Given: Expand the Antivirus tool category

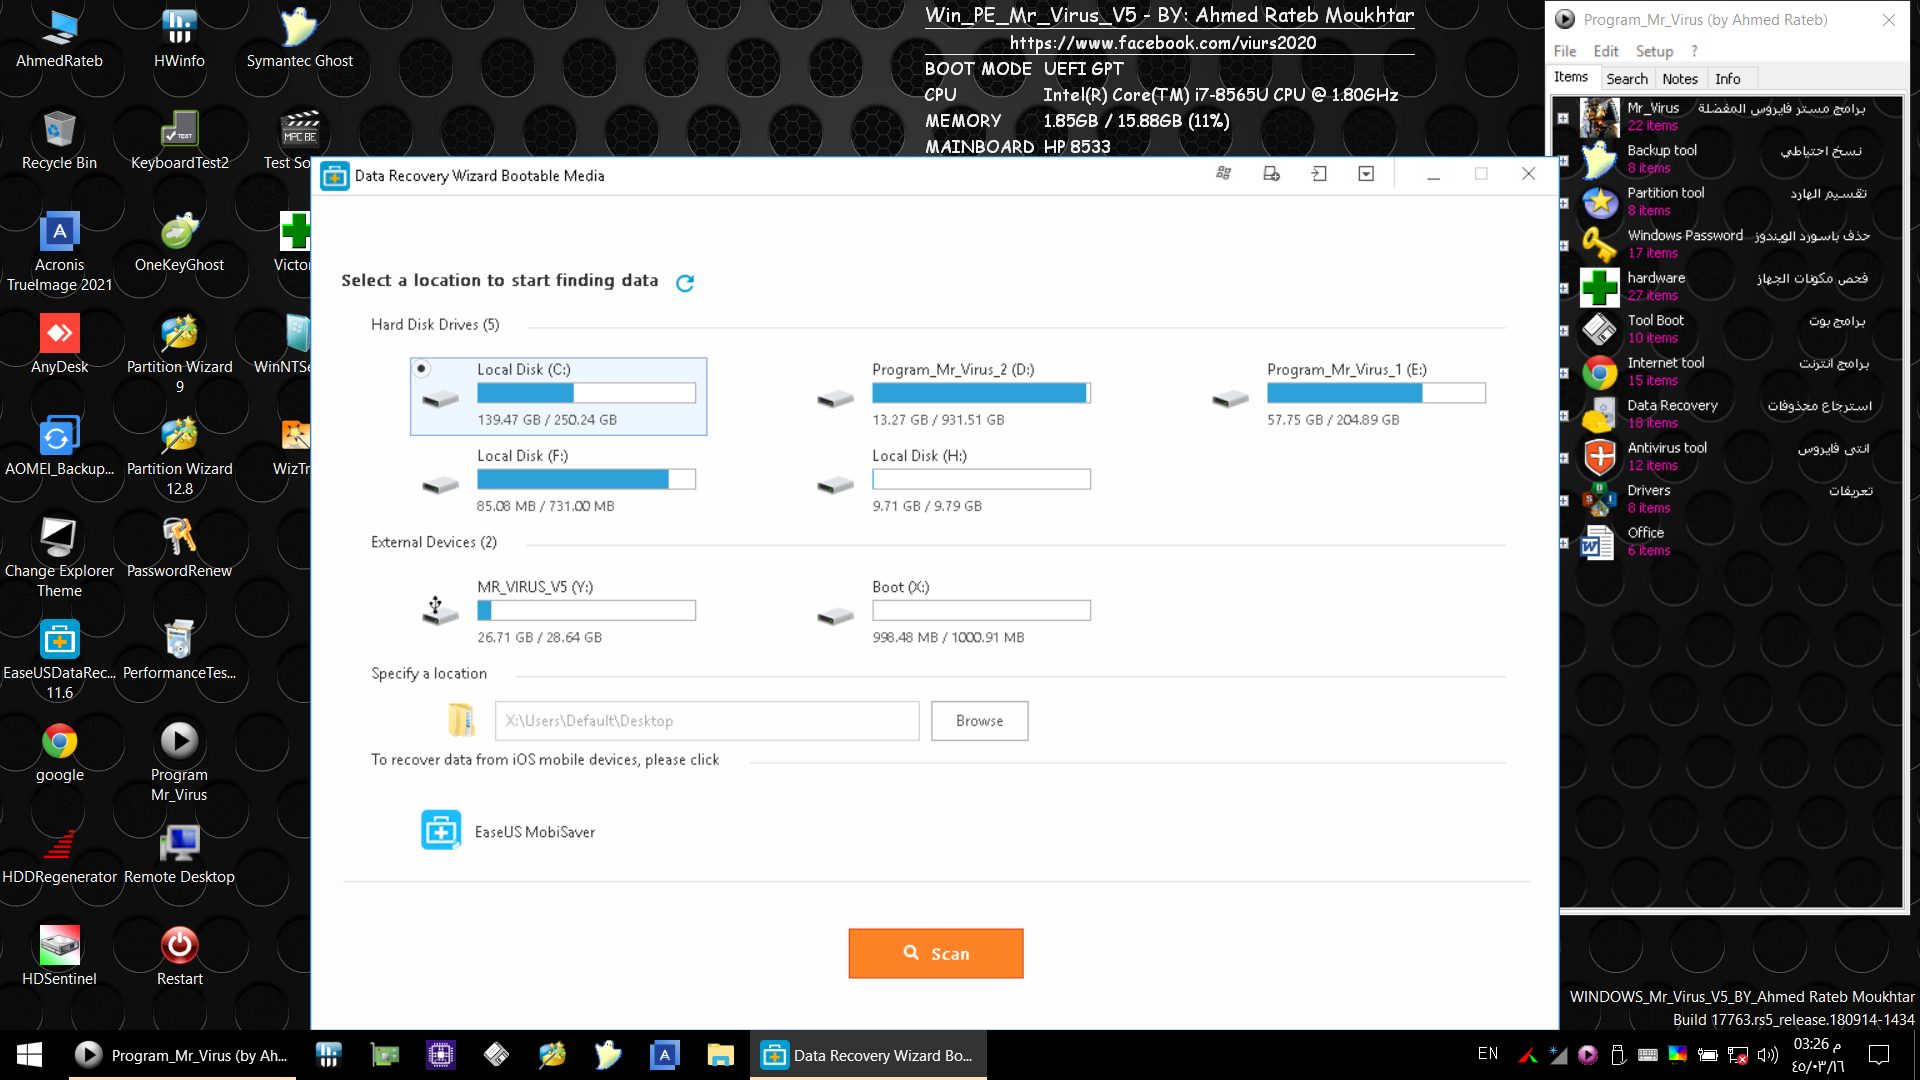Looking at the screenshot, I should (x=1563, y=458).
